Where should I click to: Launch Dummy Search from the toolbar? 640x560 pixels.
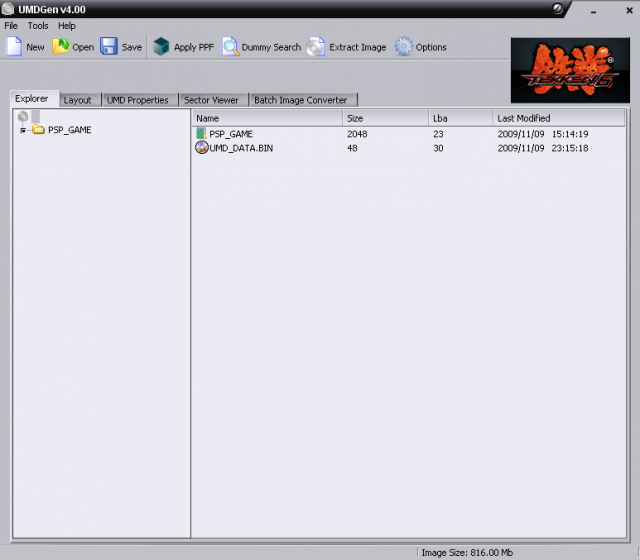coord(230,47)
